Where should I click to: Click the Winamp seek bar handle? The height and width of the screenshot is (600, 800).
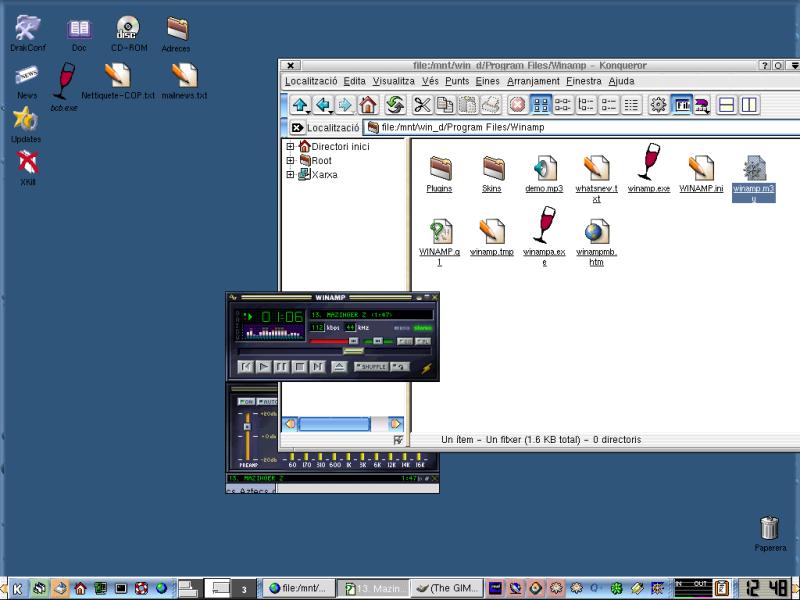(x=353, y=351)
